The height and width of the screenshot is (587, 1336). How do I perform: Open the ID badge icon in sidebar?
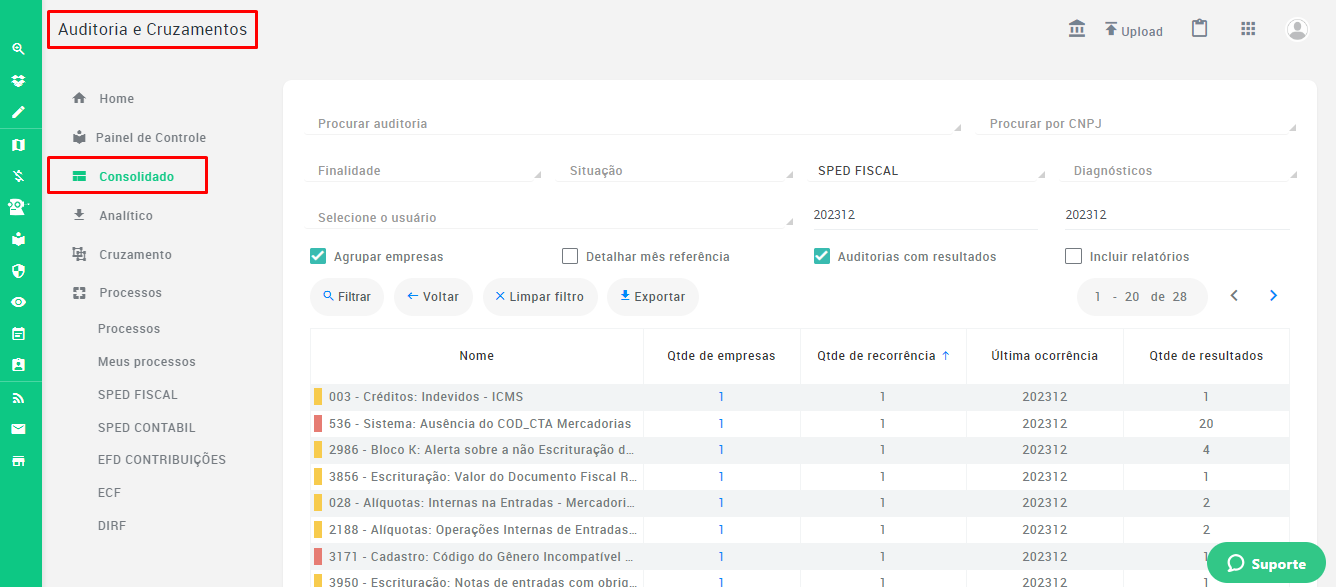(18, 365)
